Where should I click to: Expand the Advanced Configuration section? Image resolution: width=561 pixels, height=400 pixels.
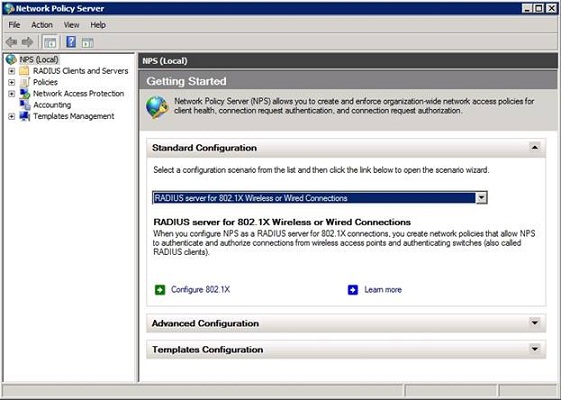(535, 323)
